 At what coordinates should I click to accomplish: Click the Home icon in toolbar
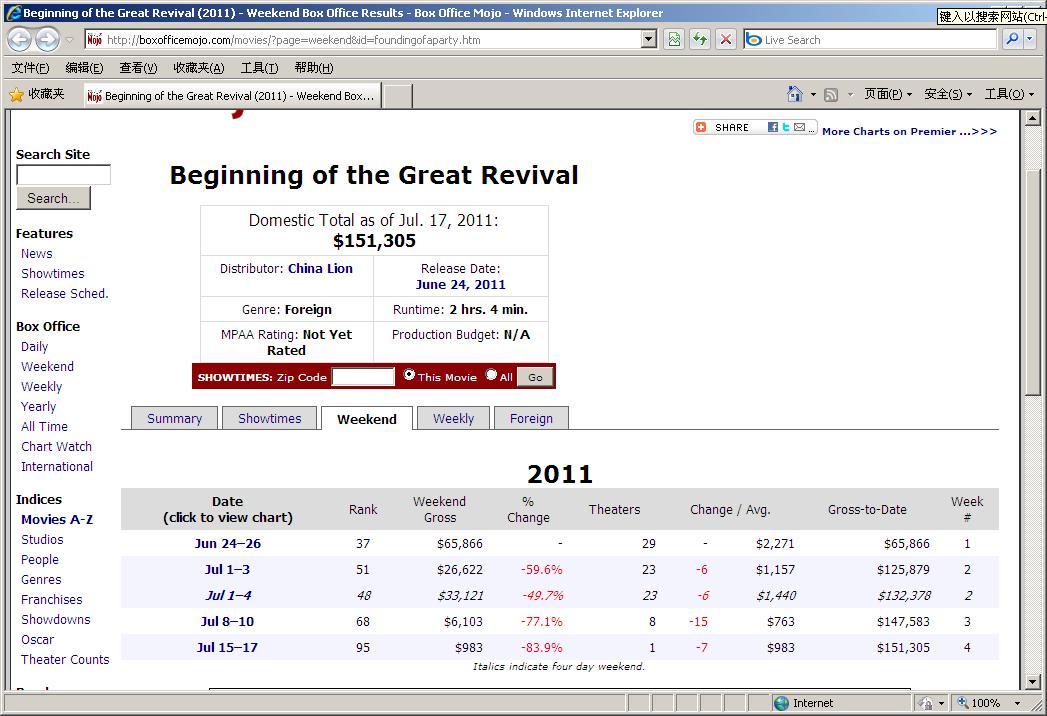tap(795, 94)
